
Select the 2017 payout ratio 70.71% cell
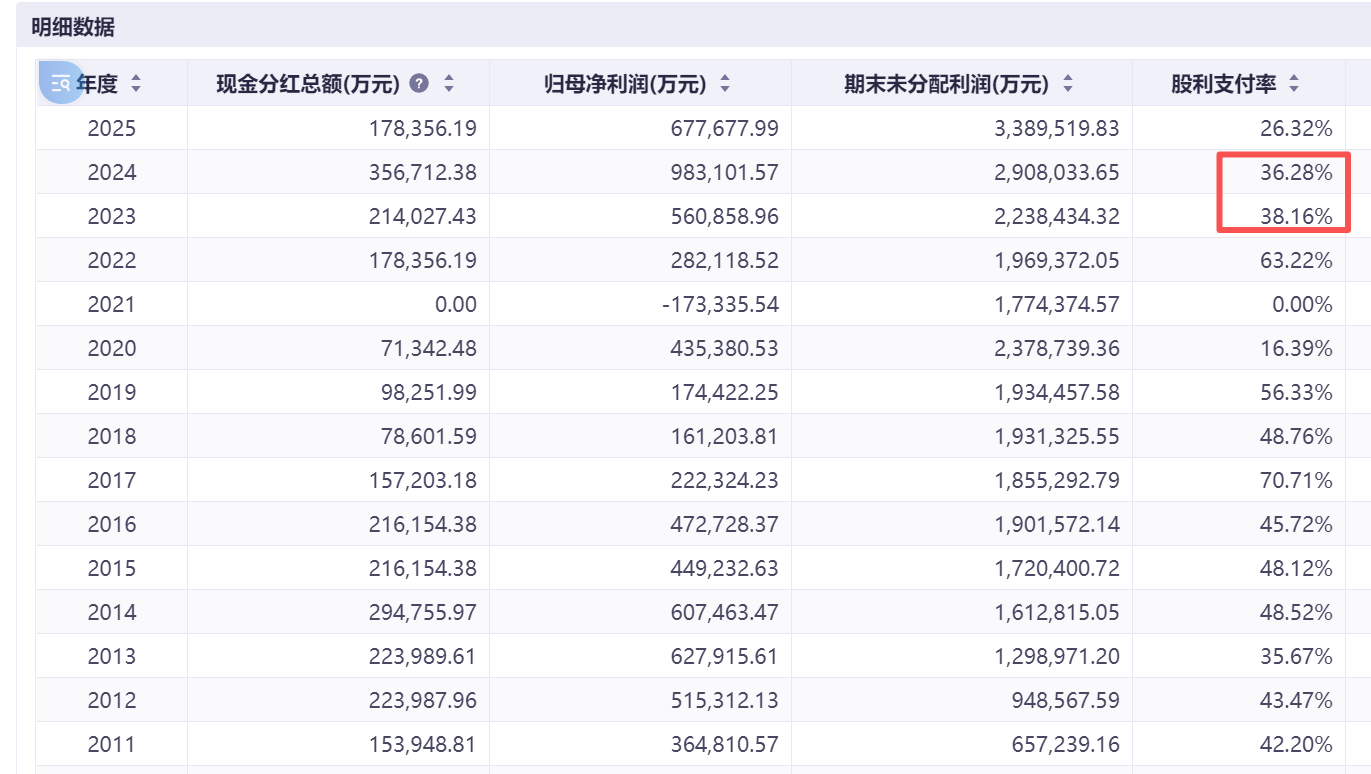point(1296,480)
